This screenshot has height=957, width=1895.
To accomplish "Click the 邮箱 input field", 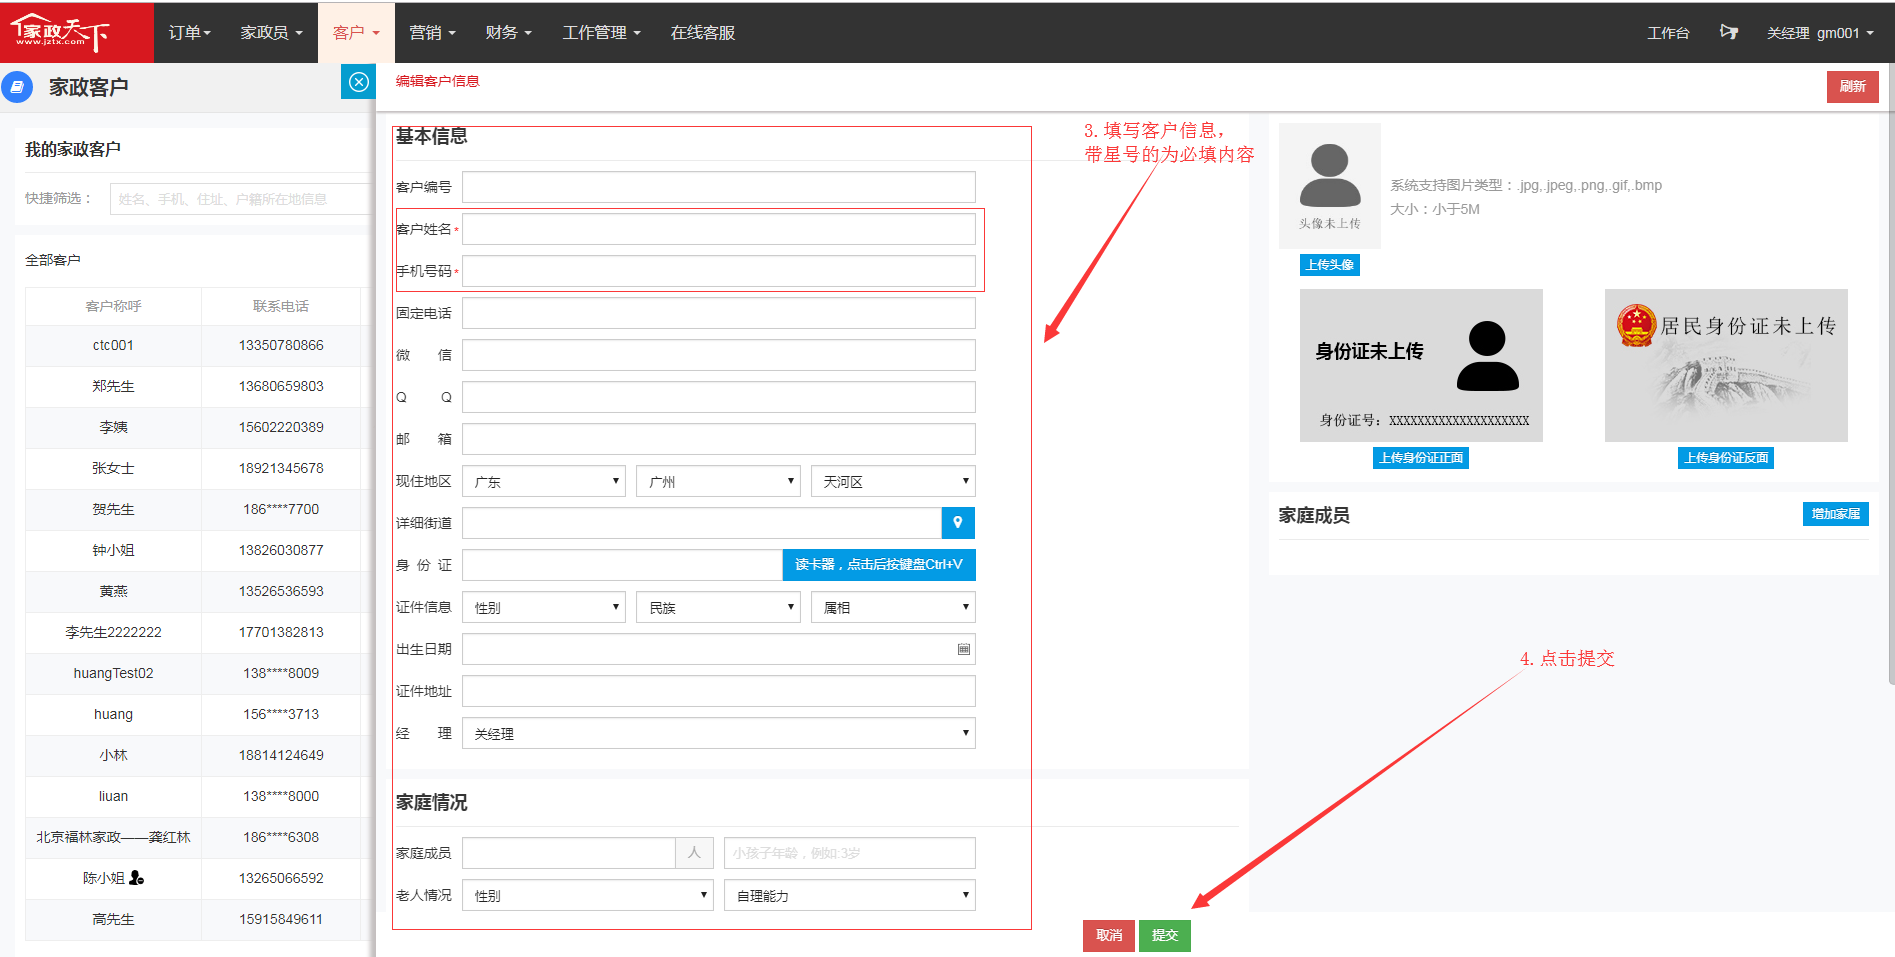I will pyautogui.click(x=719, y=439).
